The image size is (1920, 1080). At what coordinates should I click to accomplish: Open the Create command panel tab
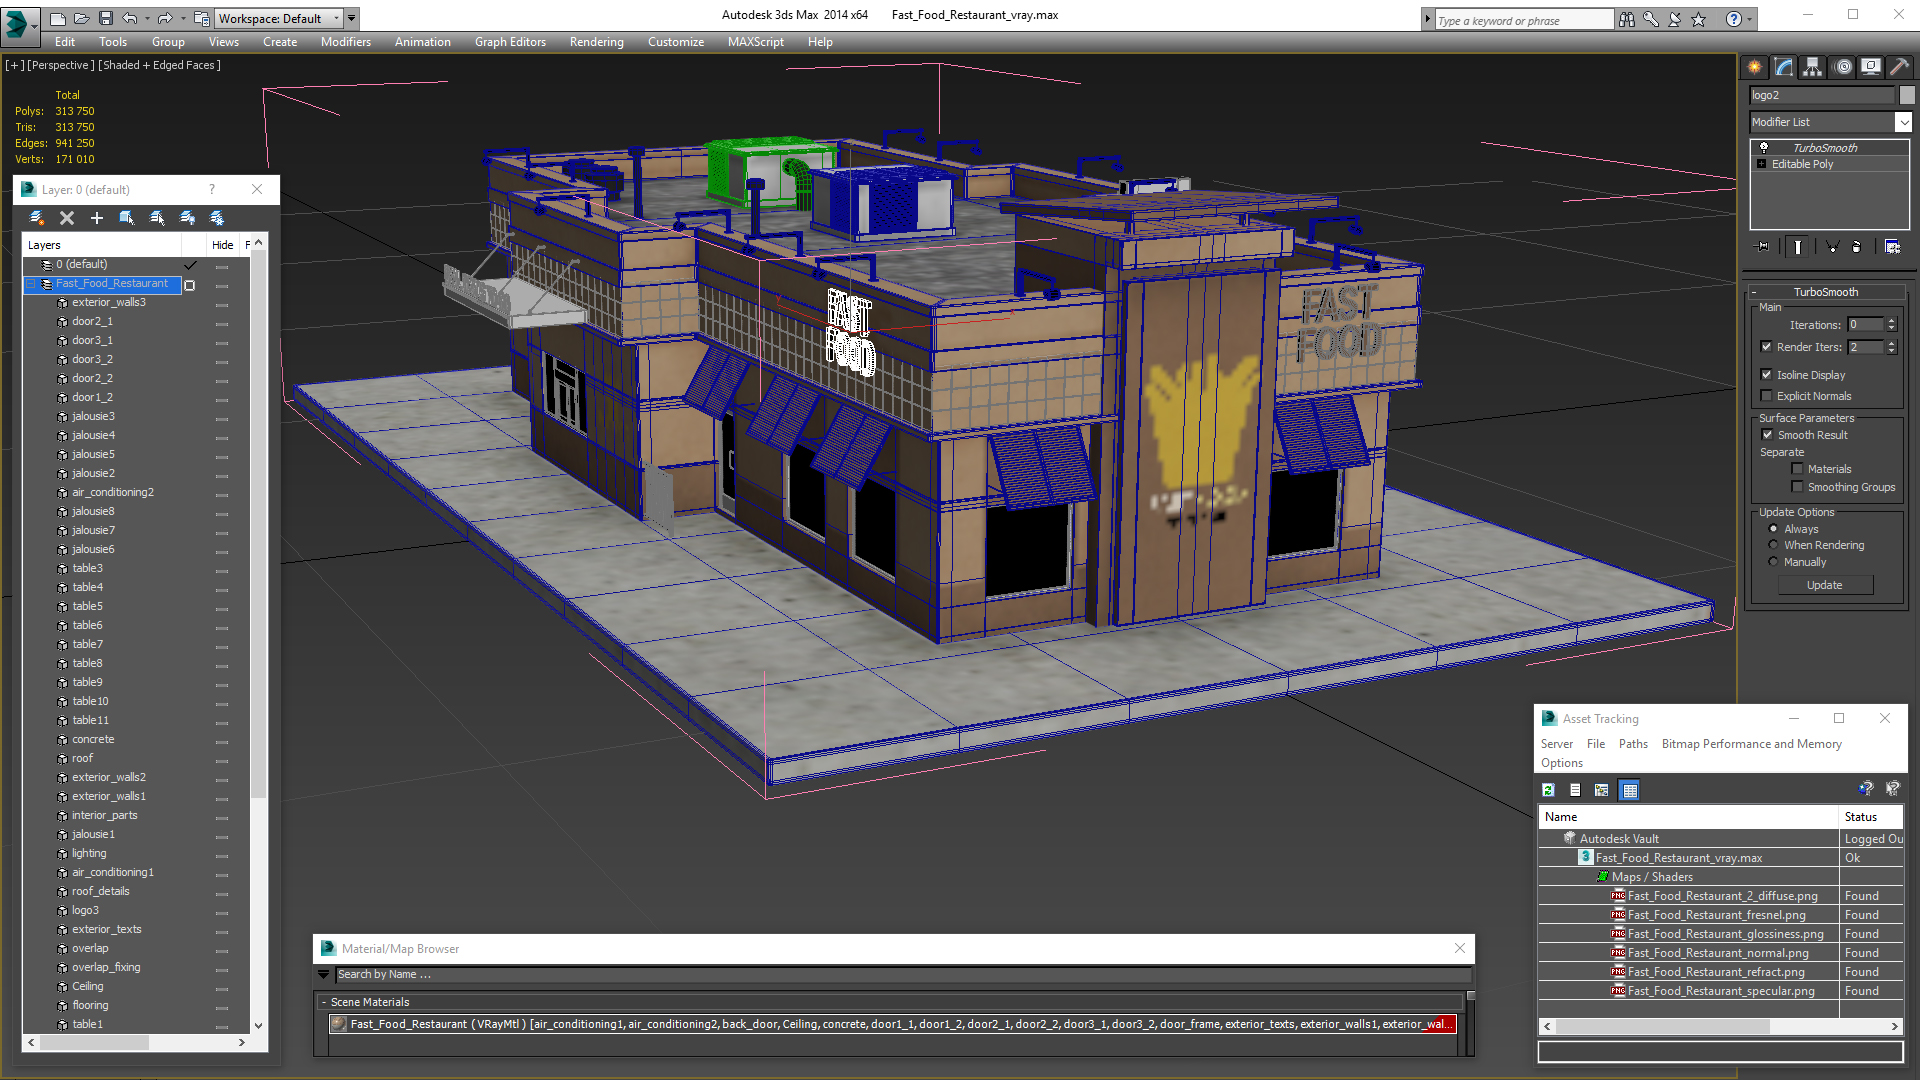pyautogui.click(x=1755, y=67)
